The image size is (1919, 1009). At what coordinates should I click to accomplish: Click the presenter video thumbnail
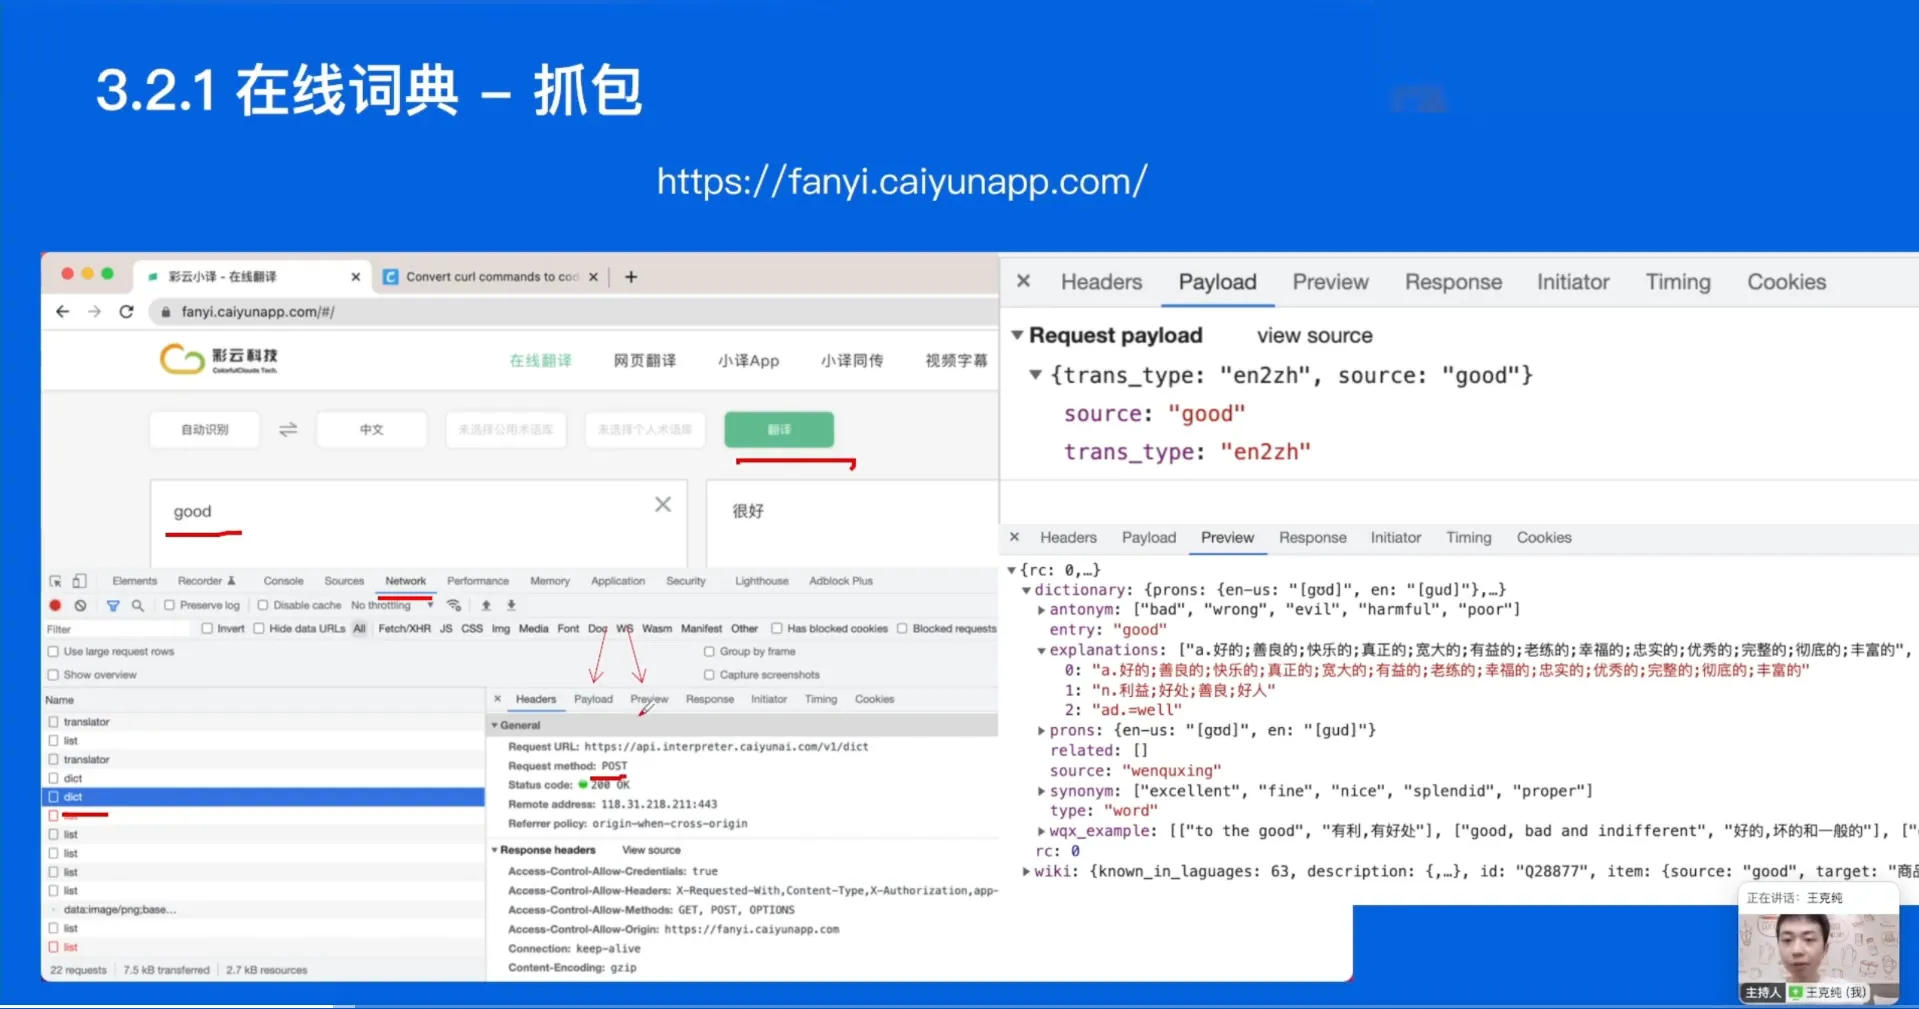1818,957
